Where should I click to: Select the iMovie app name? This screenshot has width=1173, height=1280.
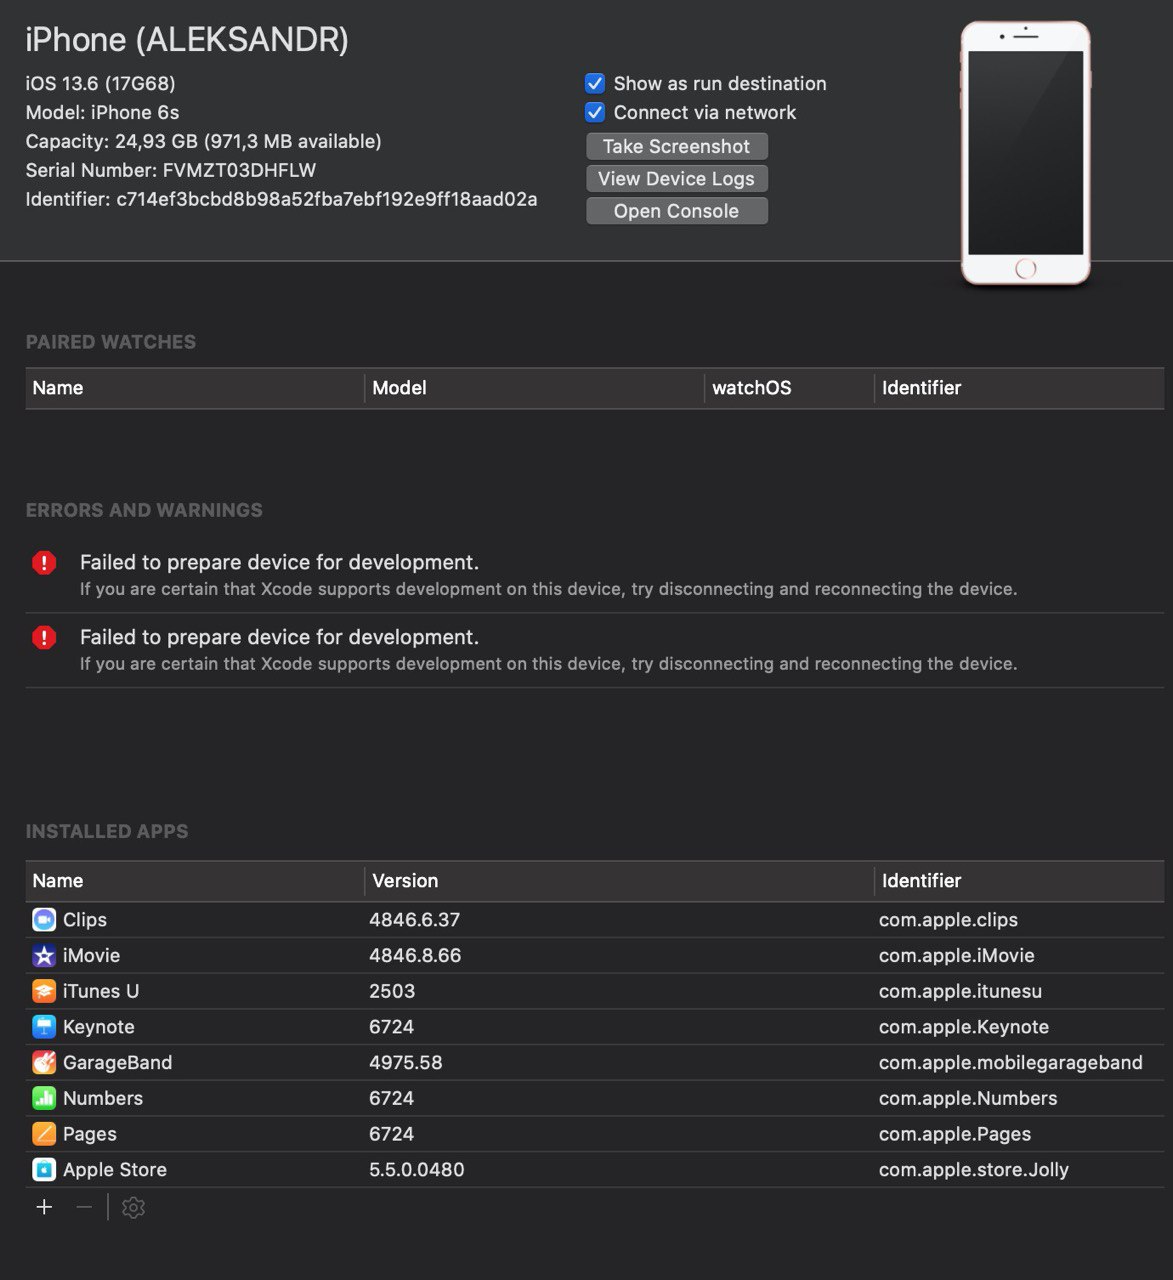coord(91,955)
